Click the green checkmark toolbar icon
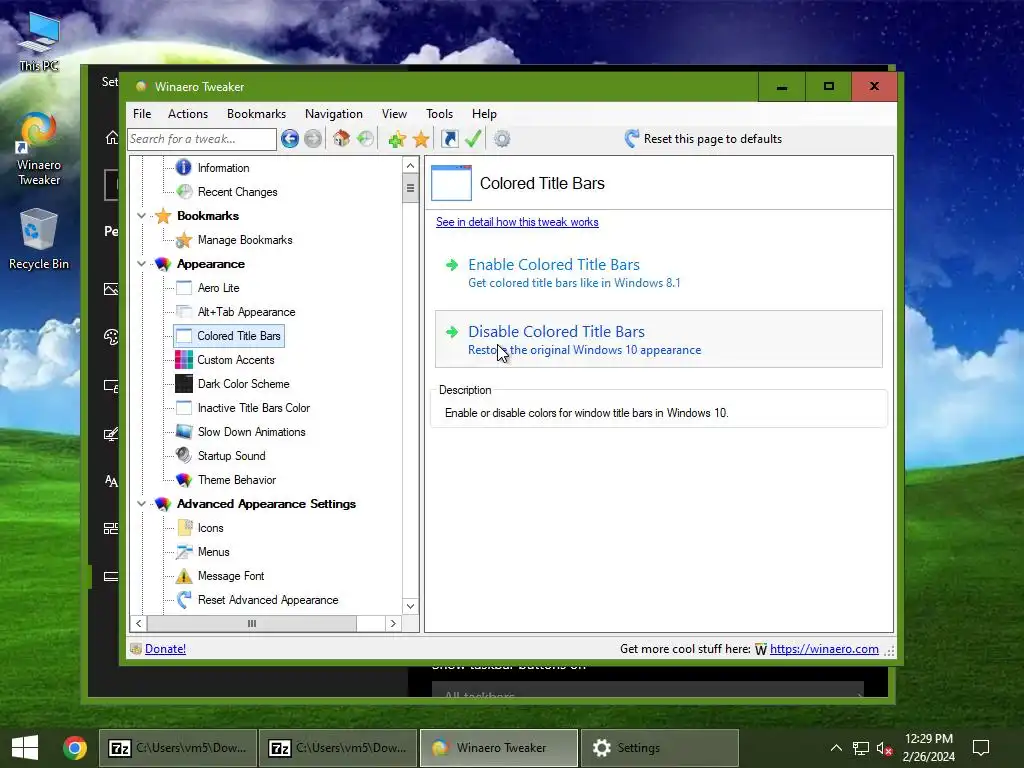Viewport: 1024px width, 768px height. pyautogui.click(x=473, y=138)
